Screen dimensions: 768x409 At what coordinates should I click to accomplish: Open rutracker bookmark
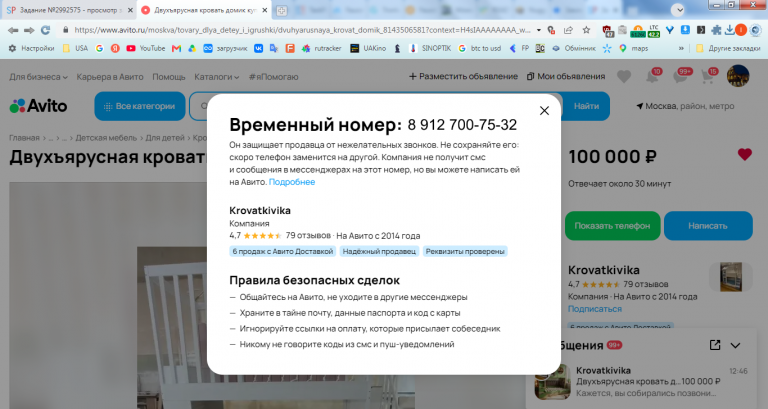(322, 48)
